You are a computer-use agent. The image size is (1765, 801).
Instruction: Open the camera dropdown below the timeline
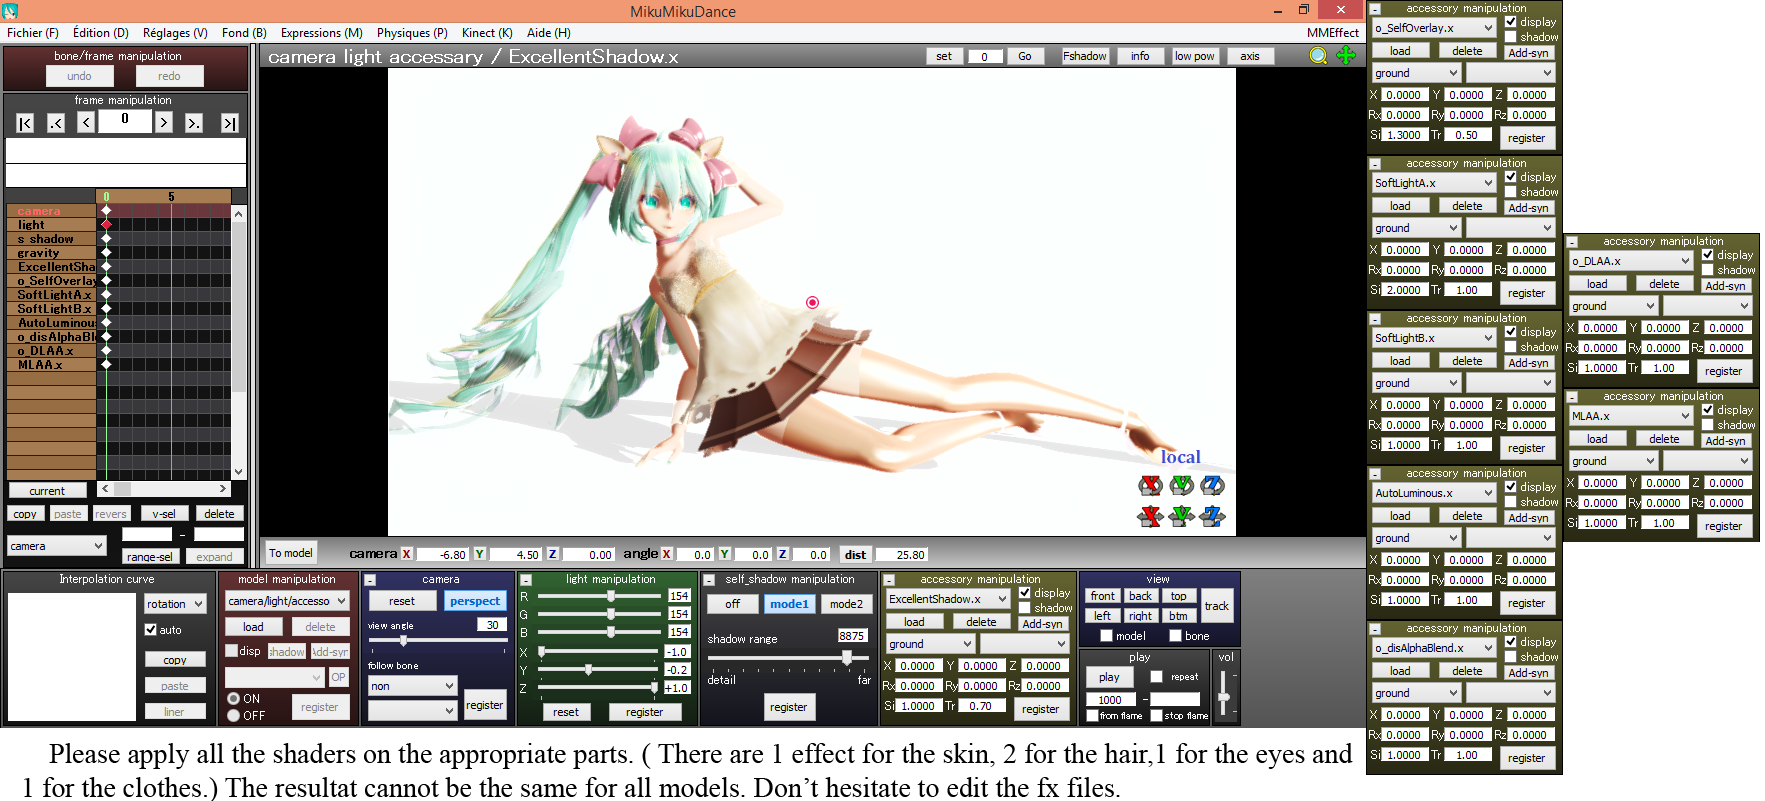point(57,546)
